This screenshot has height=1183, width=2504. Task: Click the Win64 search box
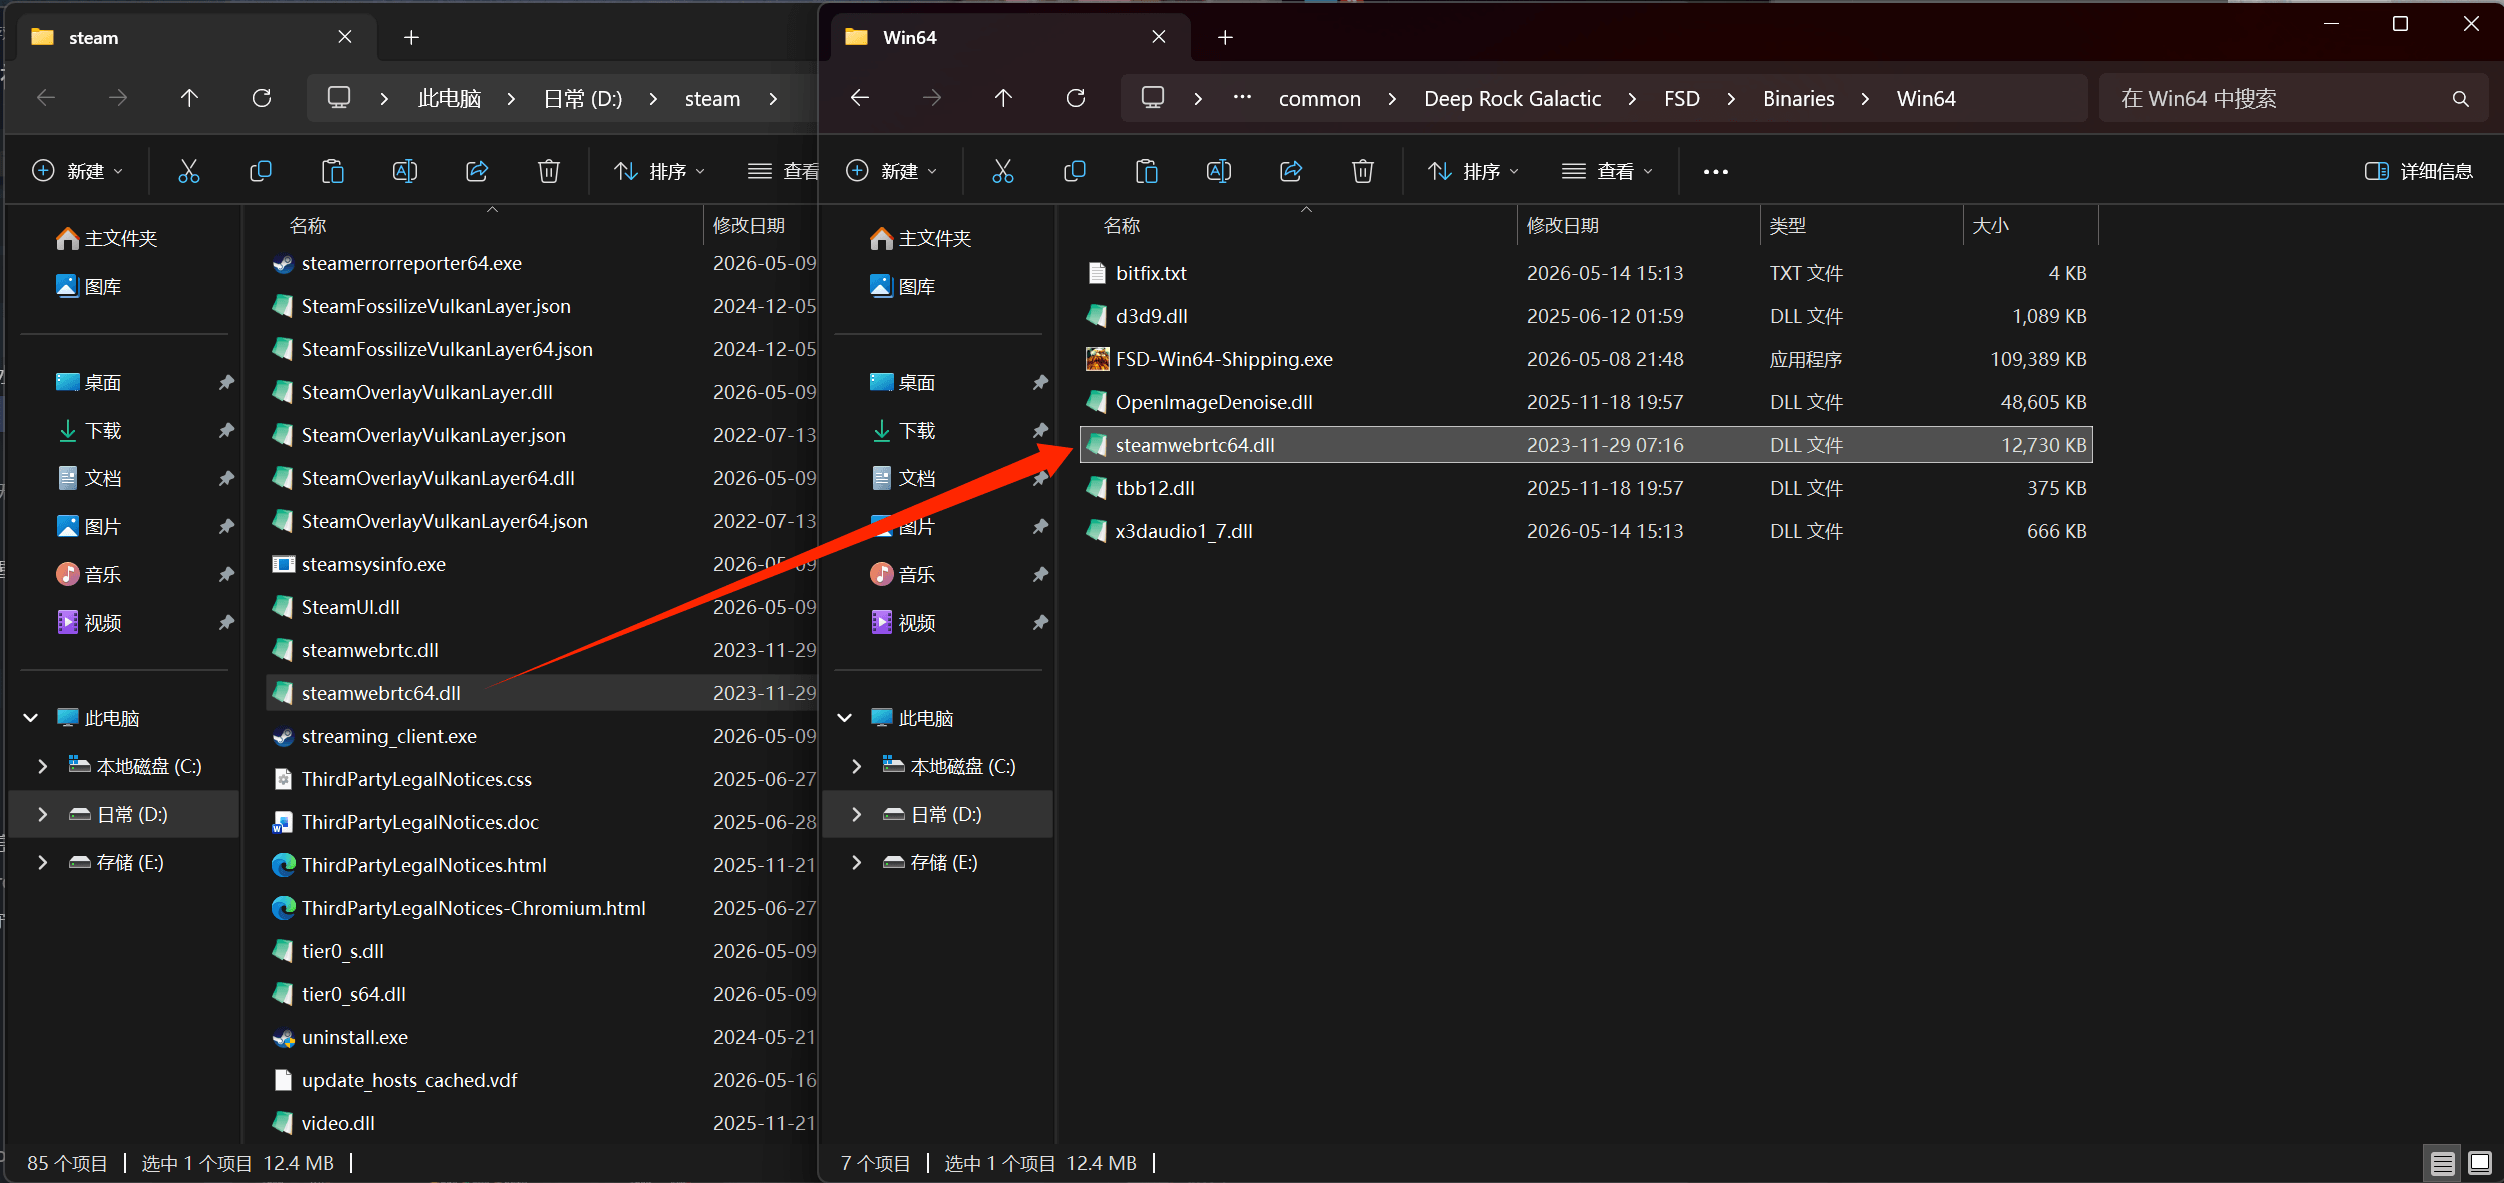tap(2292, 98)
